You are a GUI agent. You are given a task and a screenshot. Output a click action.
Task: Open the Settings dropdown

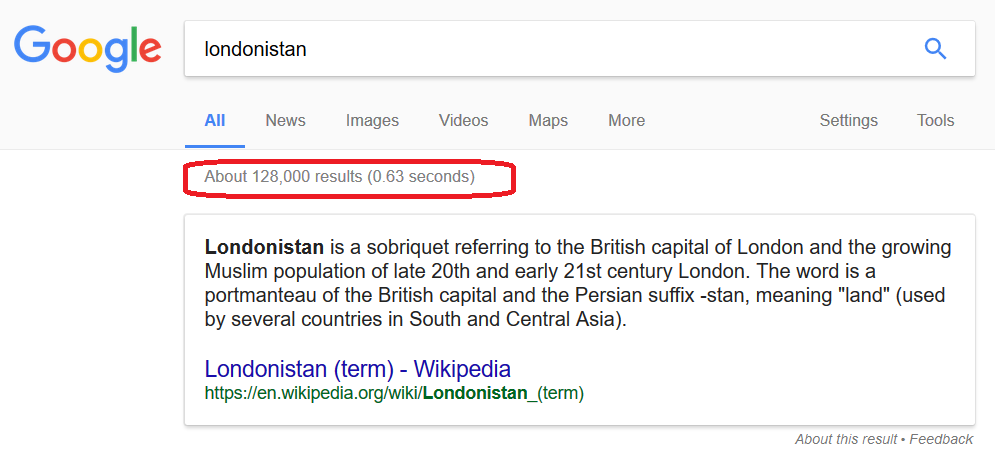pos(848,121)
